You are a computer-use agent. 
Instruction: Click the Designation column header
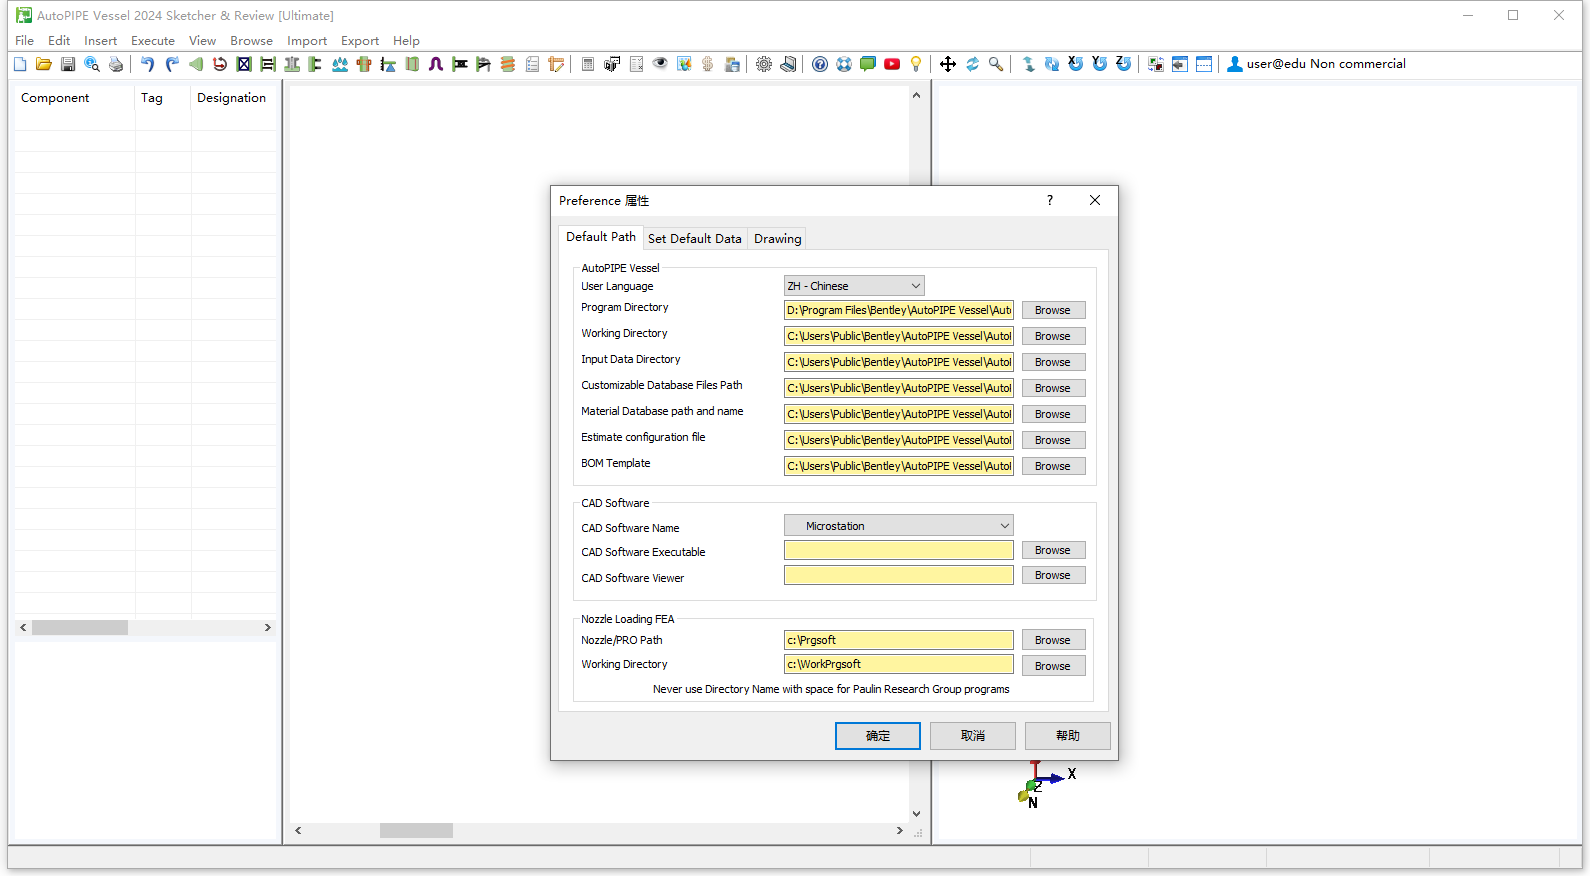(x=232, y=98)
